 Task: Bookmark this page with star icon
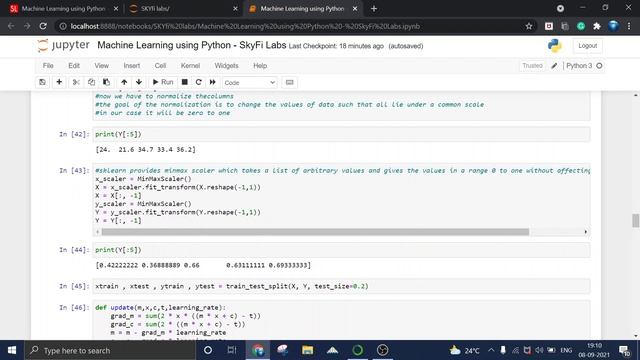(529, 26)
